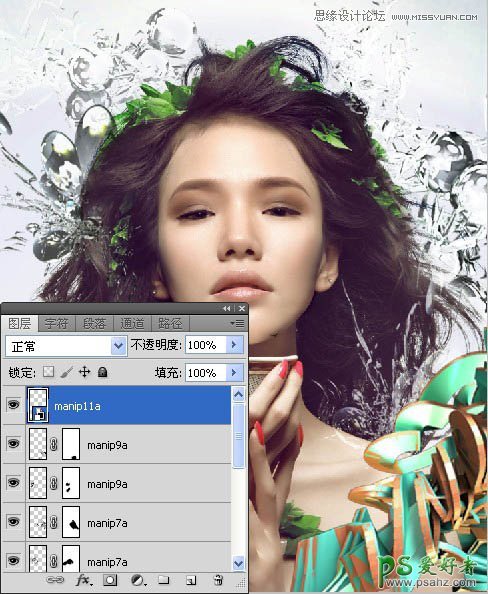Open the 填充 slider arrow
Screen dimensions: 488x594
click(235, 373)
